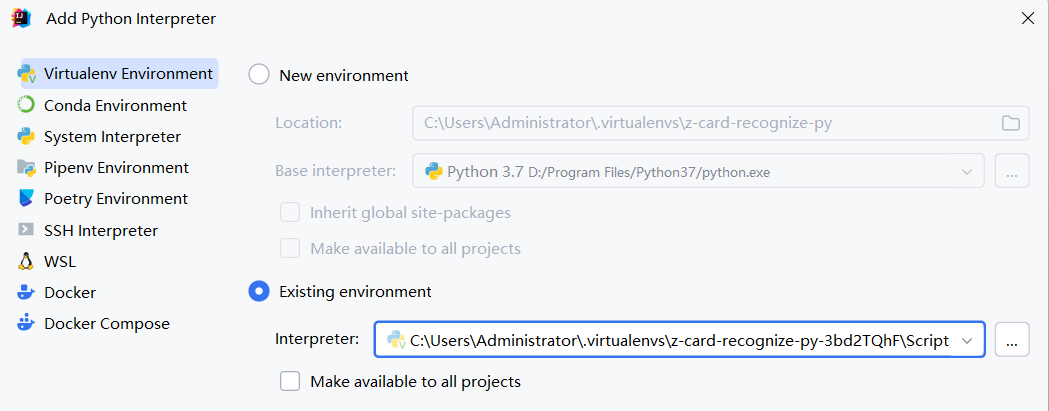Choose Poetry Environment from the list
This screenshot has height=411, width=1049.
tap(116, 199)
